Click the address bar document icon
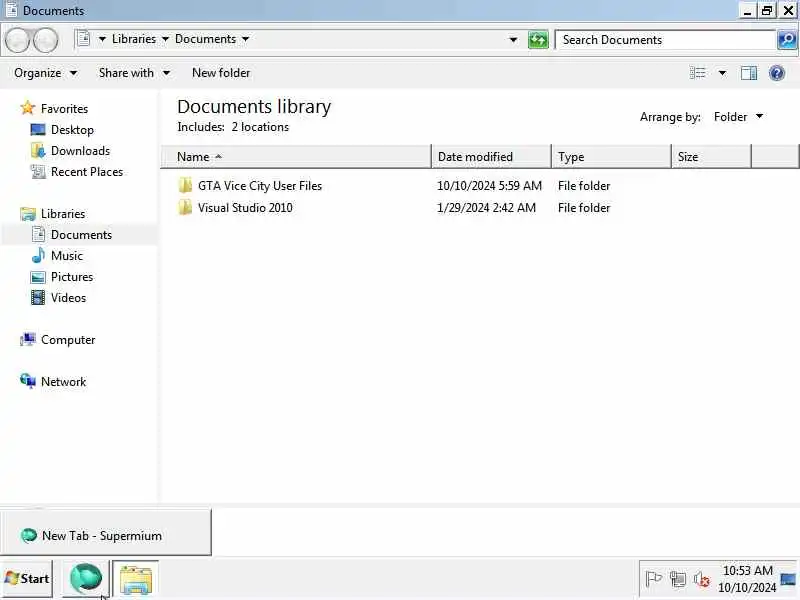The height and width of the screenshot is (600, 800). [x=84, y=39]
